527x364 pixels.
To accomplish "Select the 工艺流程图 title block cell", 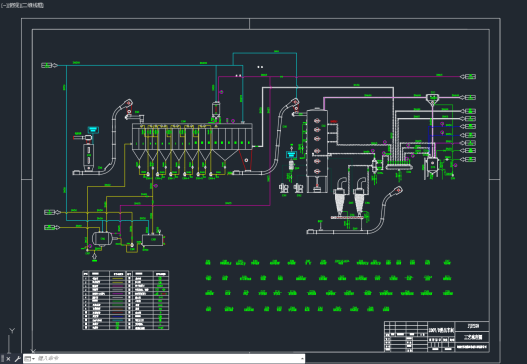I will tap(473, 337).
